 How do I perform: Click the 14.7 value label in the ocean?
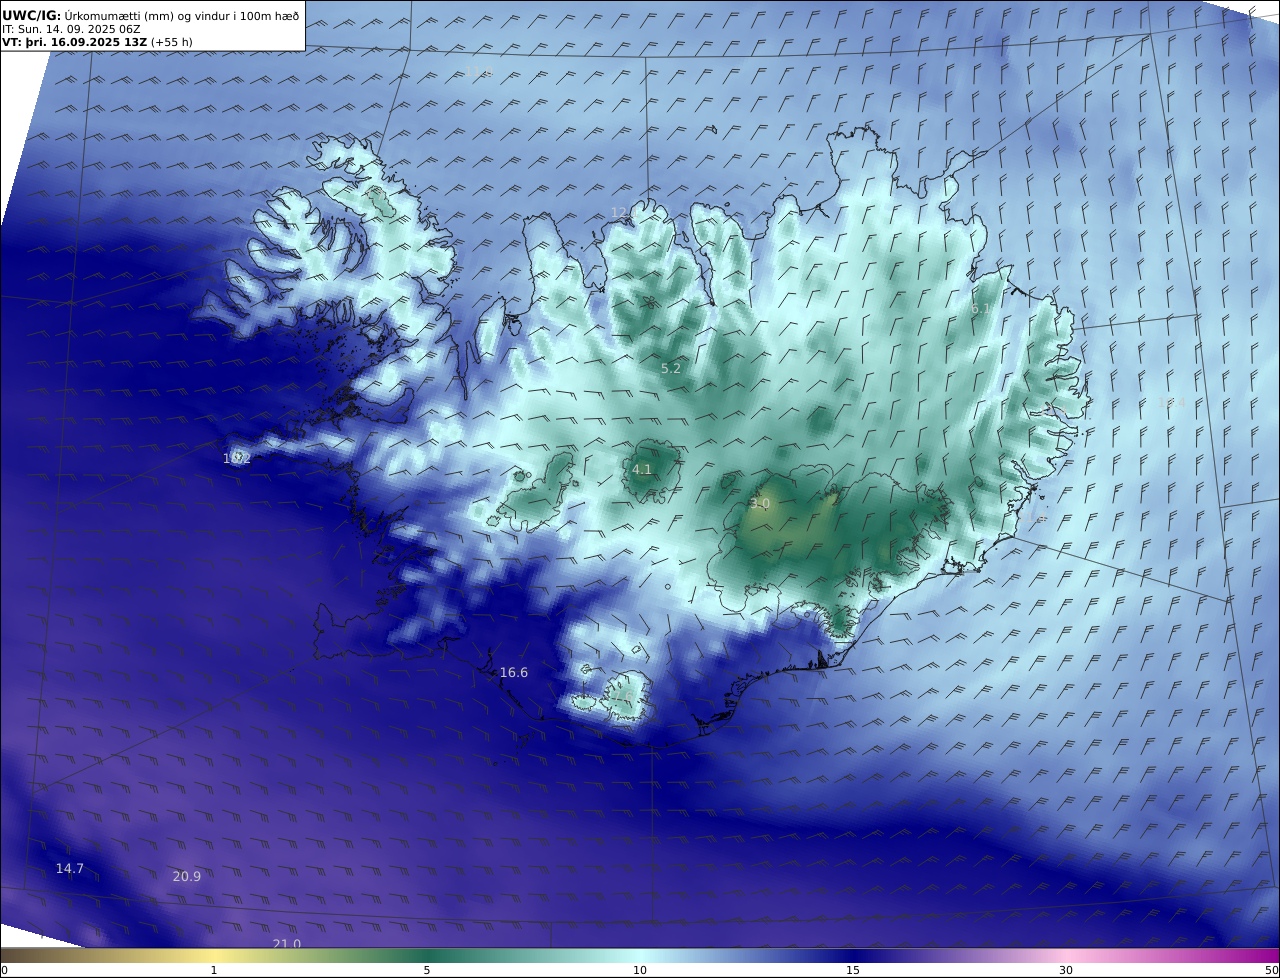point(70,869)
